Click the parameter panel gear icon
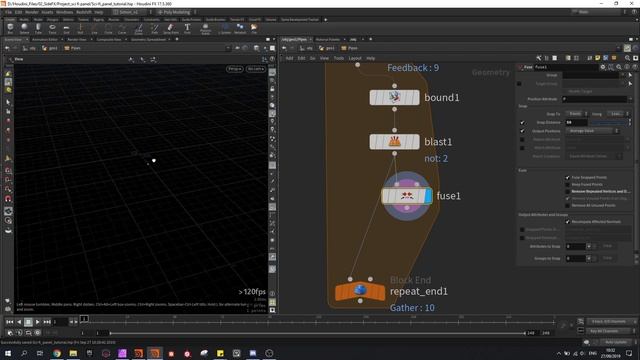 [x=602, y=67]
